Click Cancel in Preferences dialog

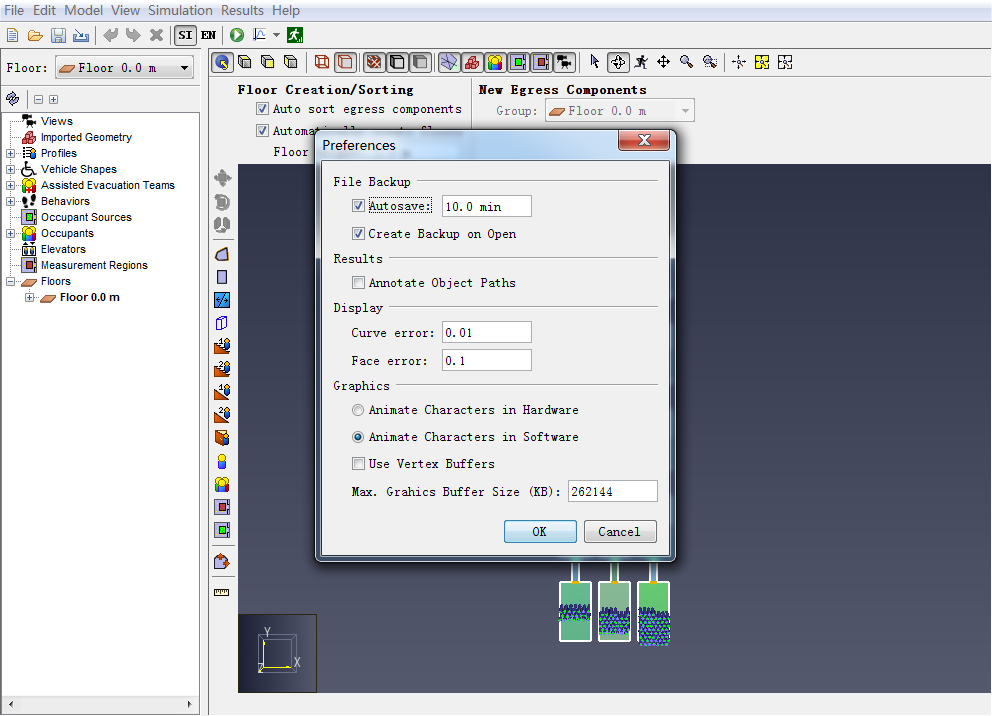point(619,531)
